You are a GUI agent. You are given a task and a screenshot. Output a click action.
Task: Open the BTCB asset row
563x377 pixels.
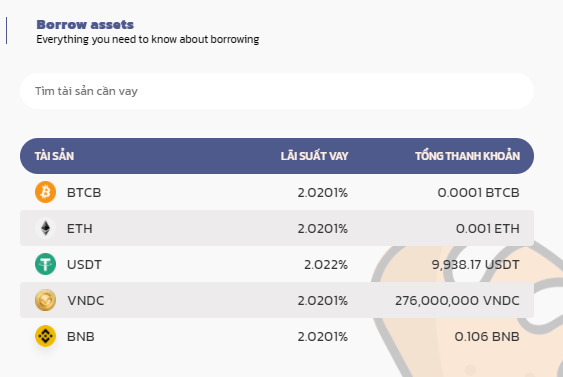(x=277, y=192)
